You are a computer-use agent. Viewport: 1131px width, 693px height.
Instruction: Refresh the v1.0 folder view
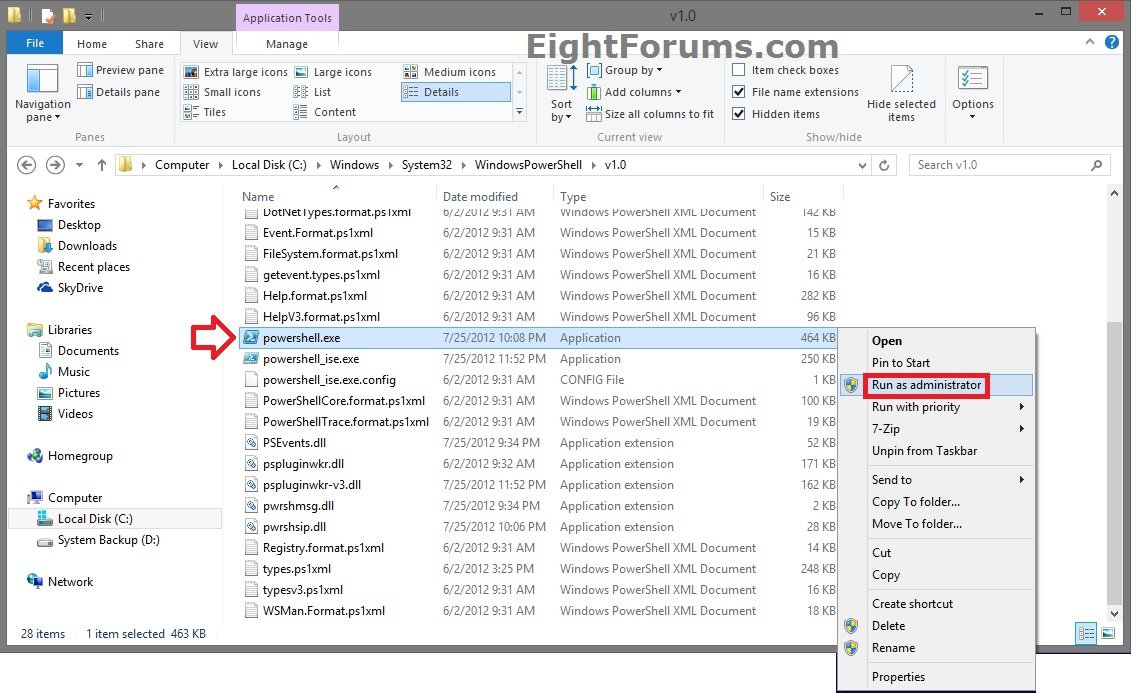pos(884,165)
